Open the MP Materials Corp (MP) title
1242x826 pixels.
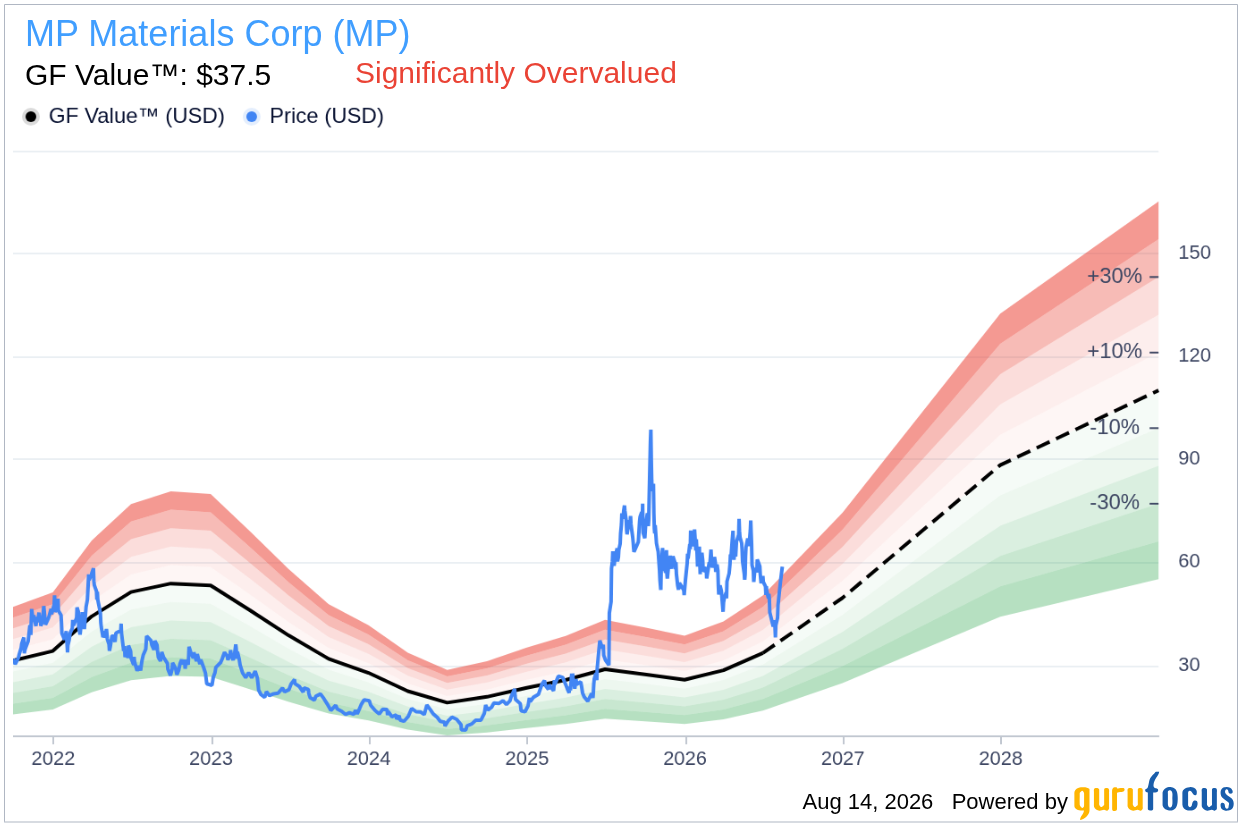217,34
